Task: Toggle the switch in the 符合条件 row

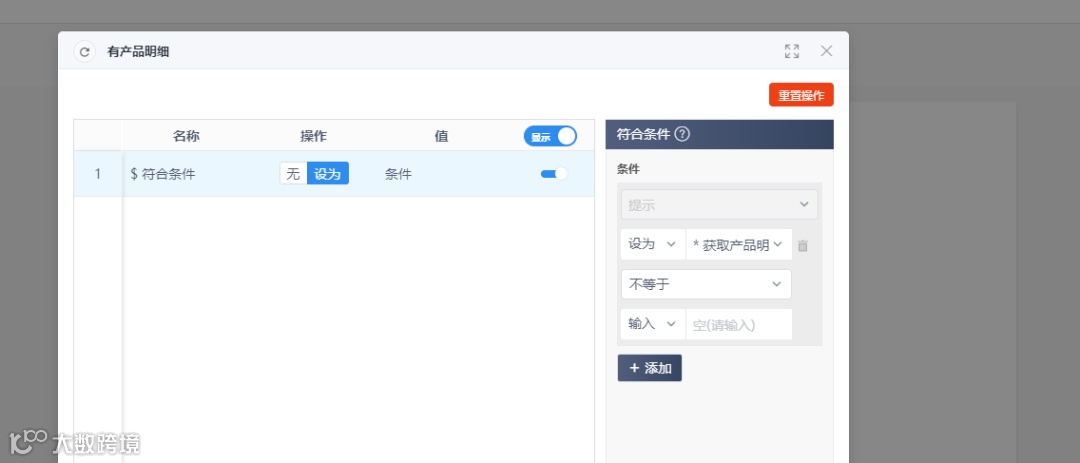Action: pos(554,174)
